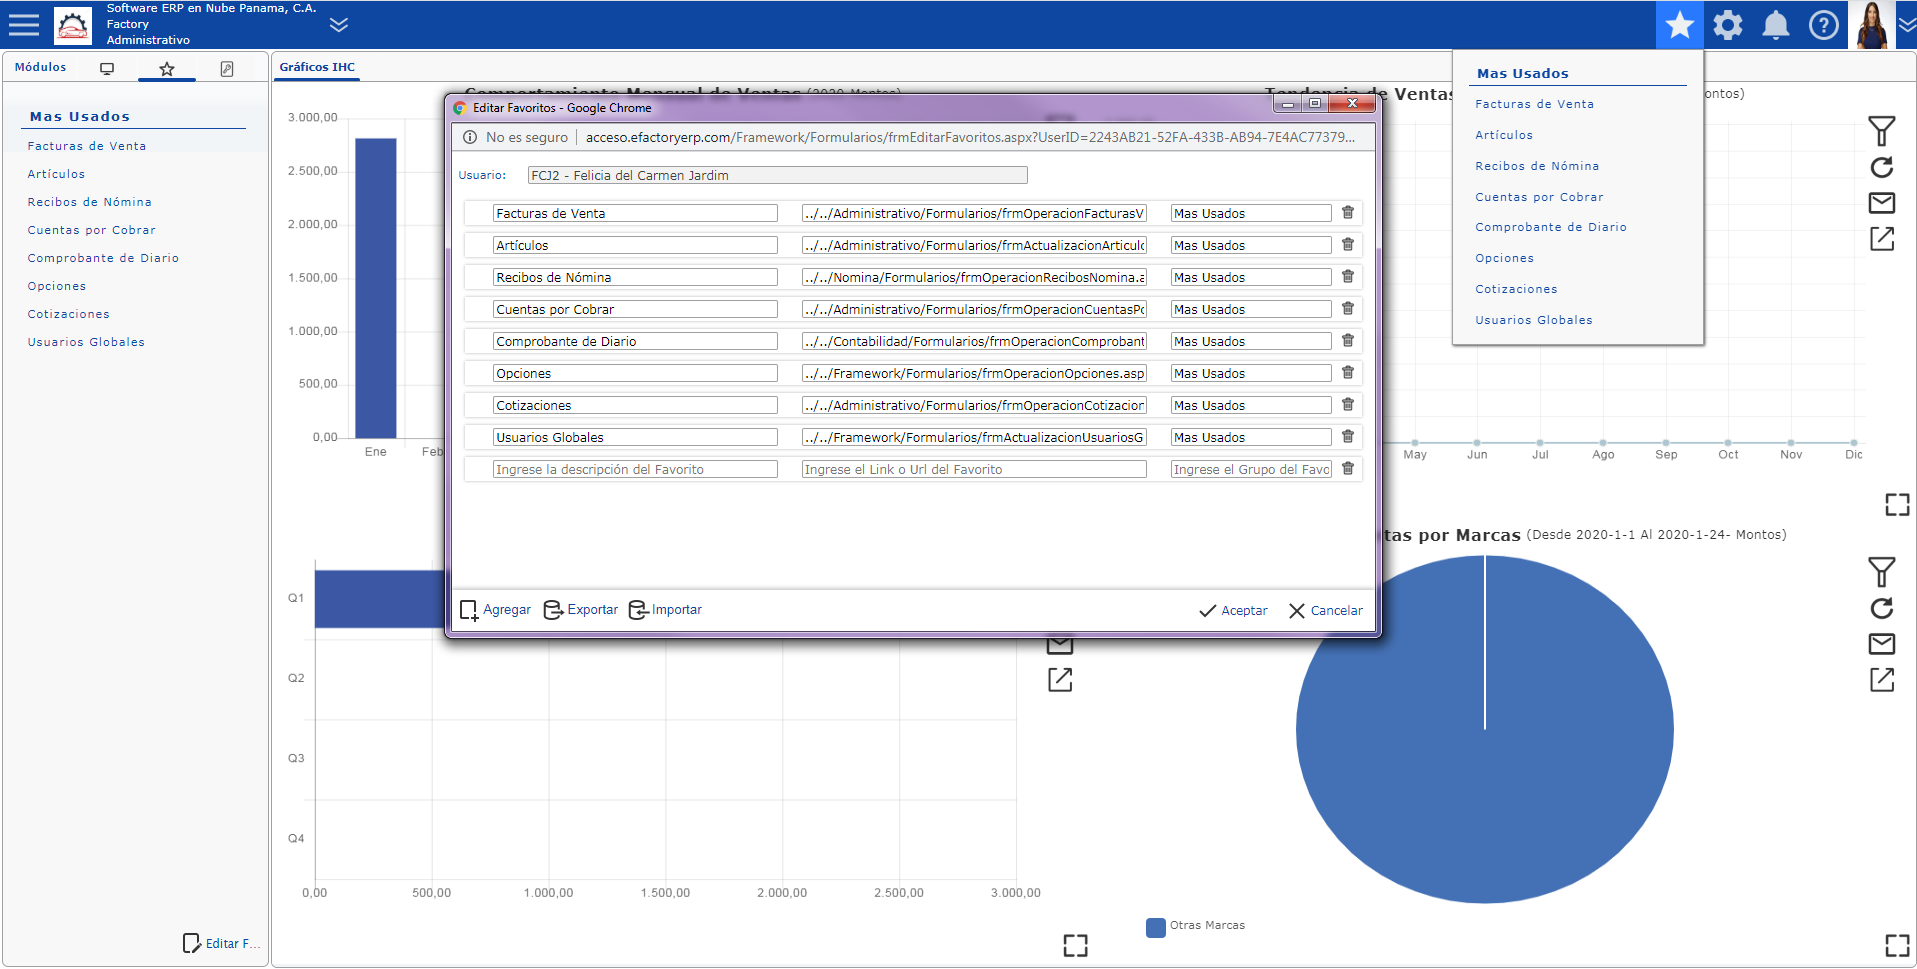Open help question mark icon
Screen dimensions: 1917x969
[x=1823, y=25]
